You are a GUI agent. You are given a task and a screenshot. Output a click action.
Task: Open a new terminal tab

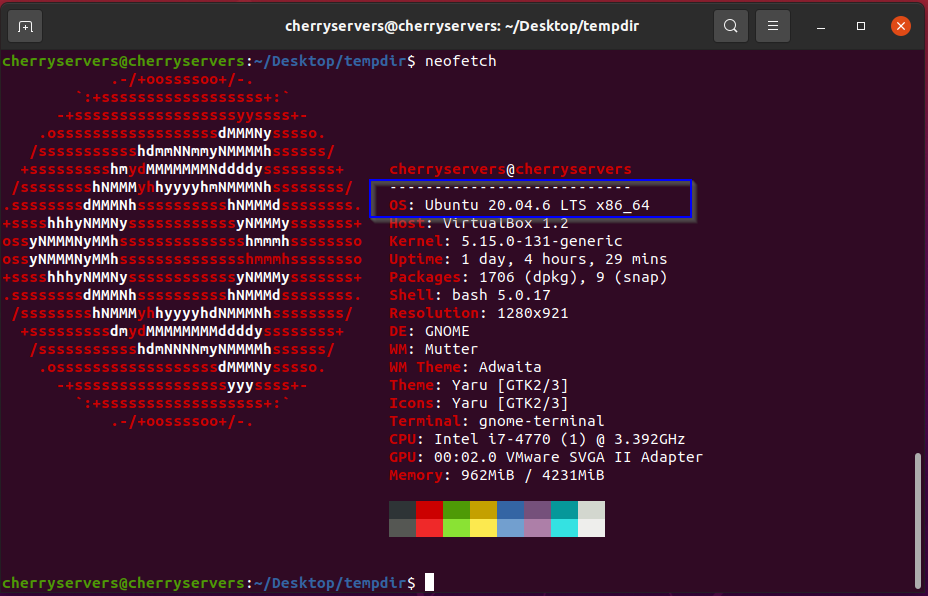[25, 25]
